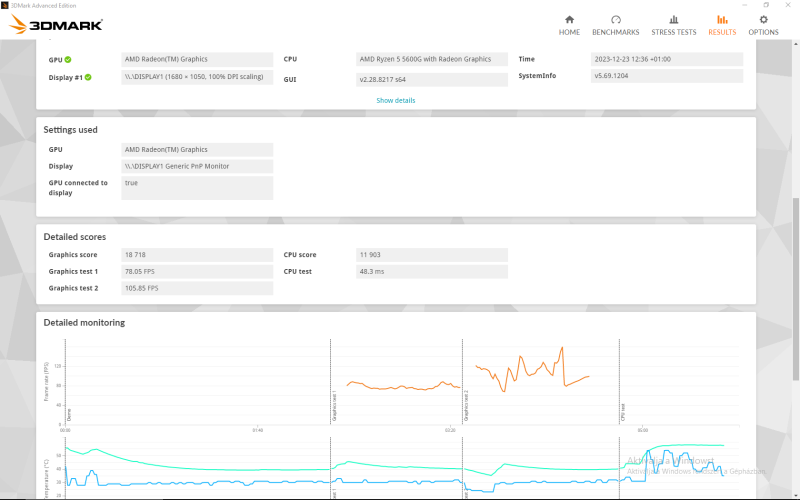The image size is (800, 500).
Task: Open Options gear icon
Action: point(763,19)
